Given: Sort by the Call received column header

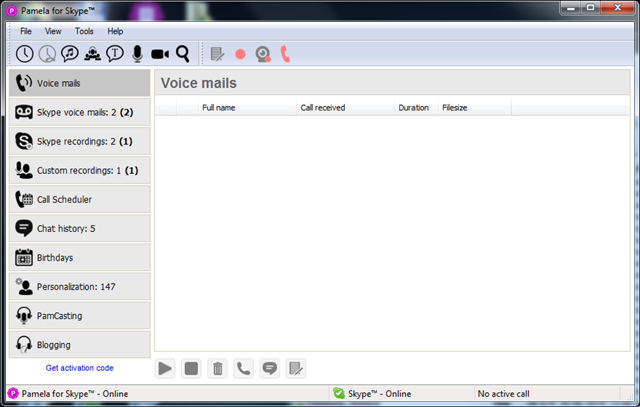Looking at the screenshot, I should click(345, 108).
